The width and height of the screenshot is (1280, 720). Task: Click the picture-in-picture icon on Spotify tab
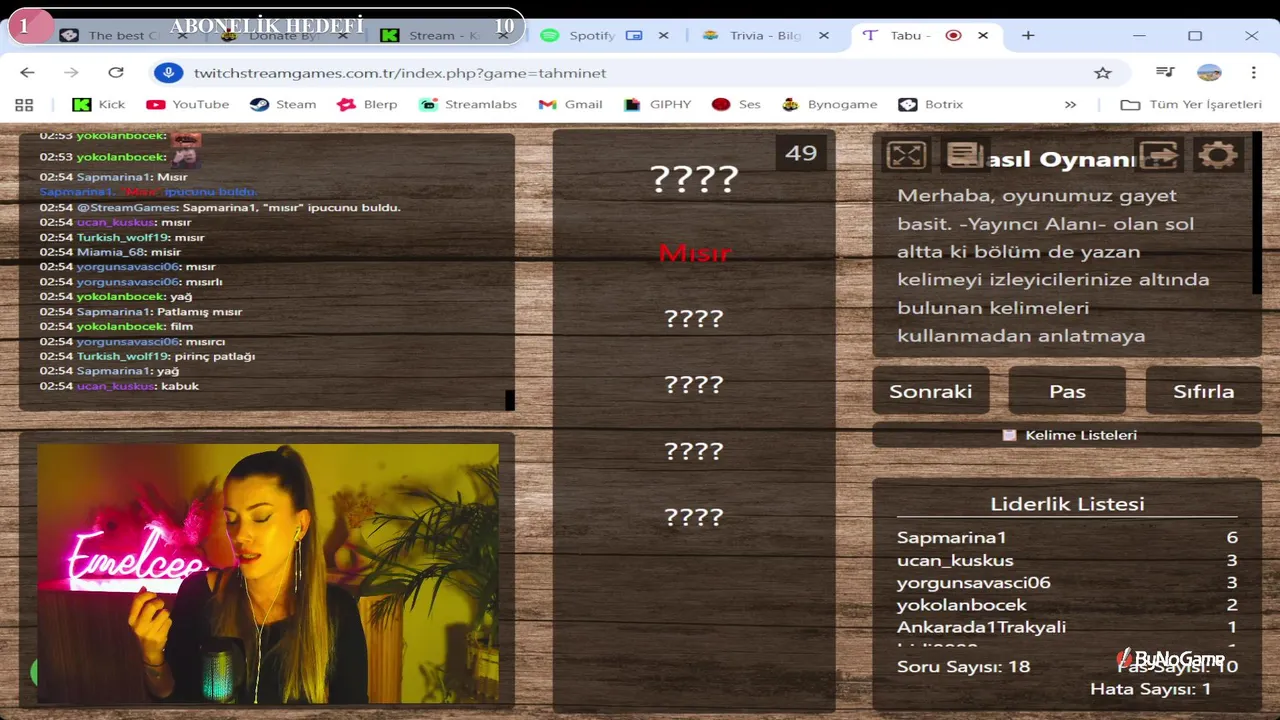tap(633, 35)
